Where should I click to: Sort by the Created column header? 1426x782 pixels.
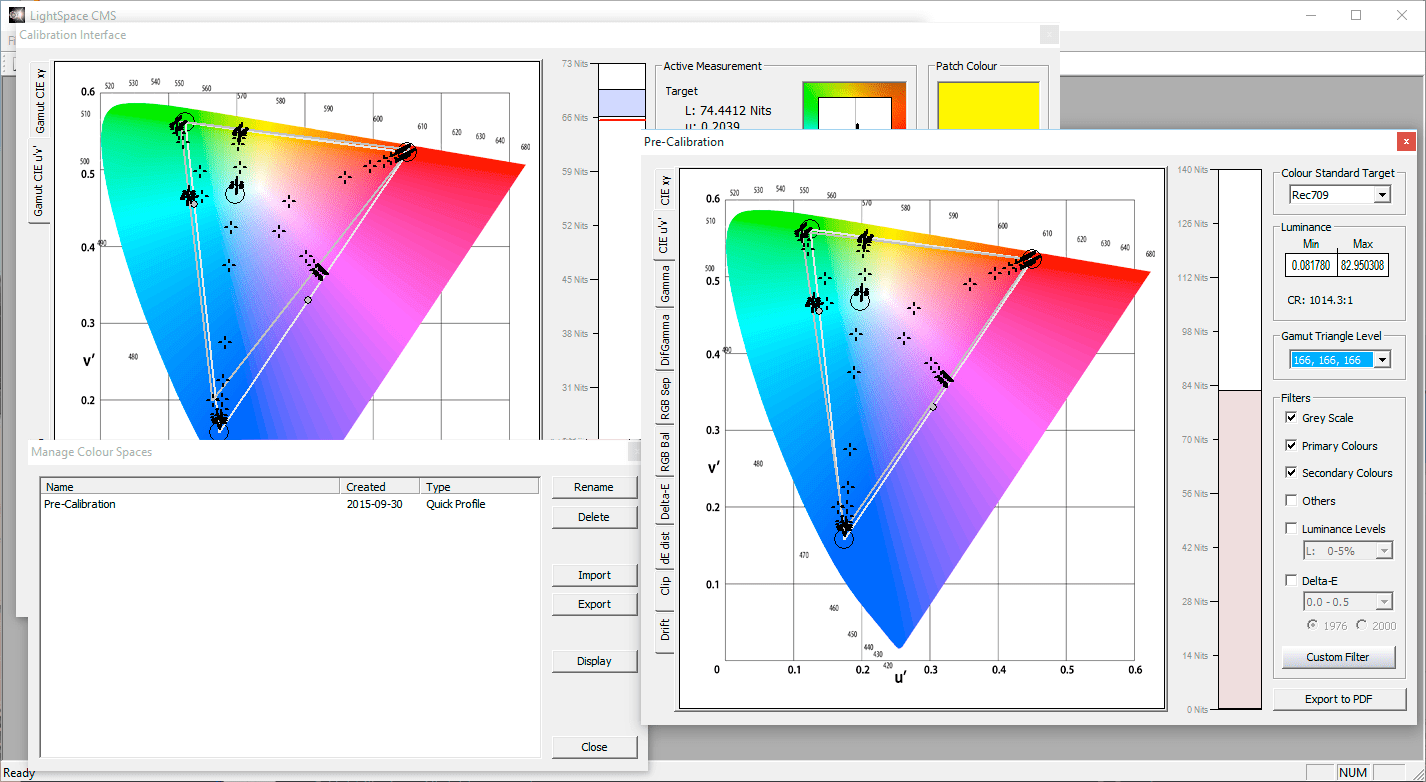pyautogui.click(x=381, y=487)
